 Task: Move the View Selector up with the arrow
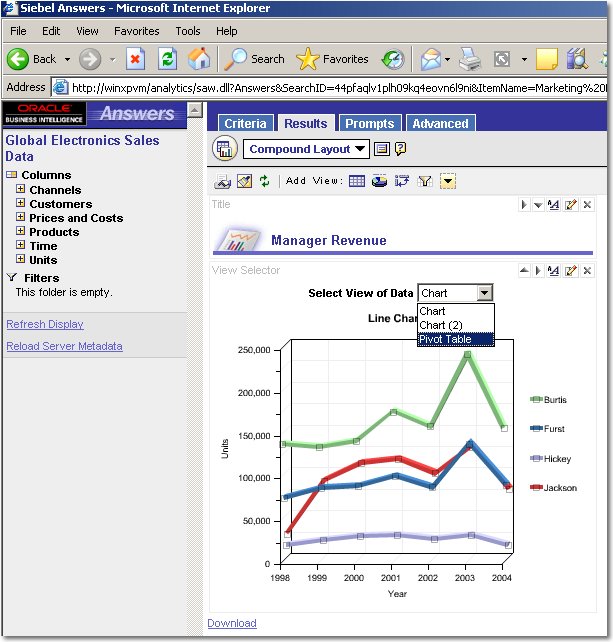pyautogui.click(x=524, y=270)
